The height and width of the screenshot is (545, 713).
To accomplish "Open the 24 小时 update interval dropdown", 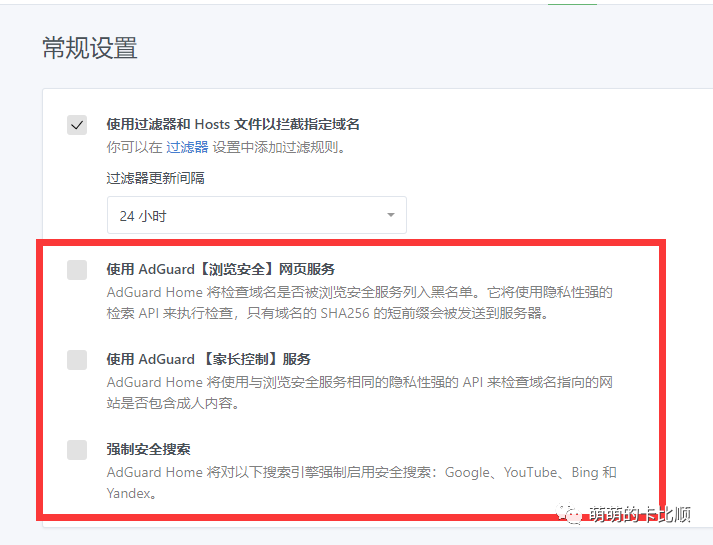I will (x=257, y=215).
